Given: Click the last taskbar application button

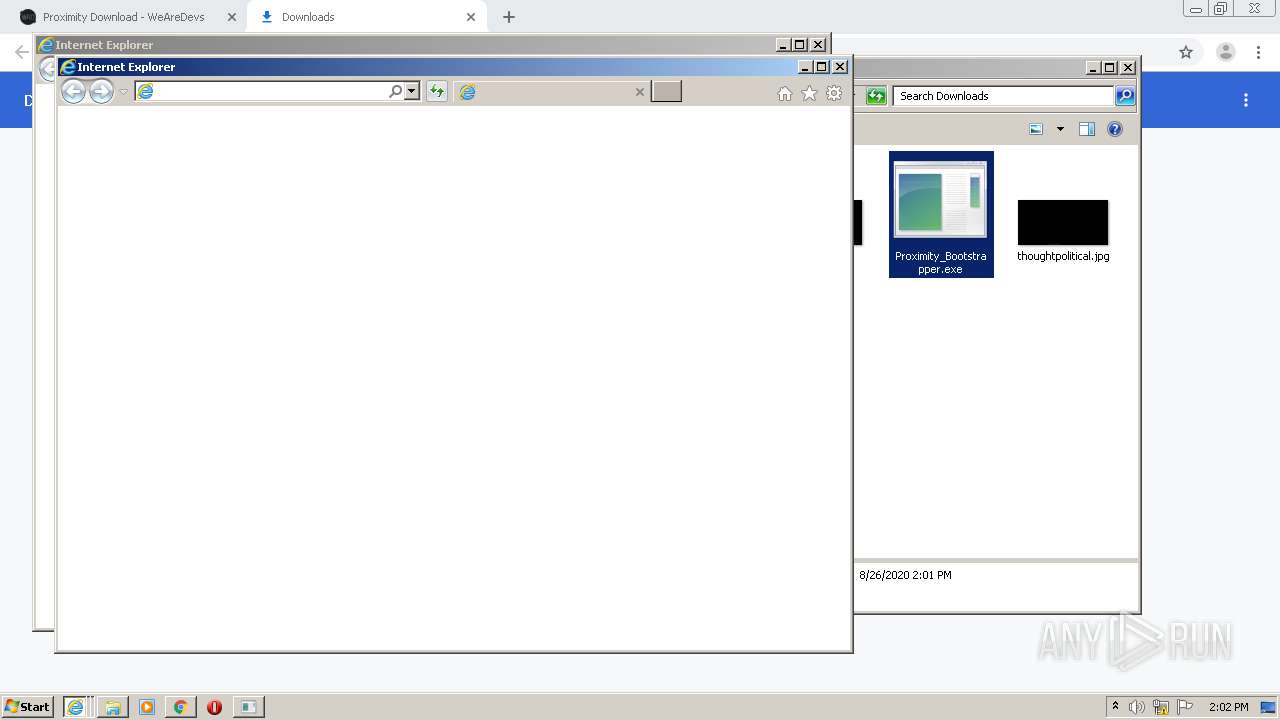Looking at the screenshot, I should (248, 707).
